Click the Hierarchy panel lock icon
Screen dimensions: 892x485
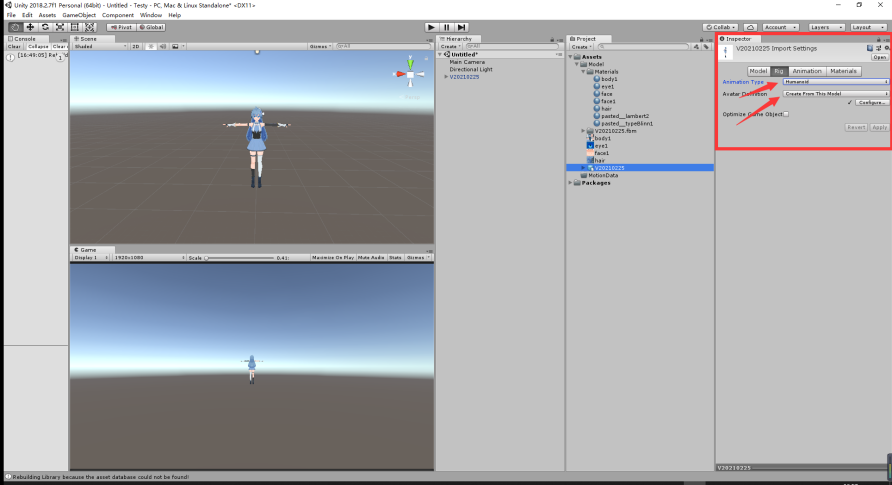click(x=552, y=39)
